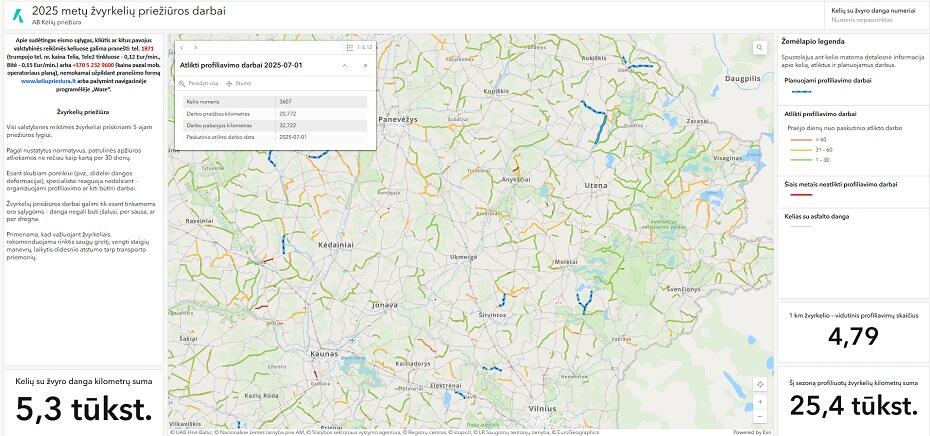Screen dimensions: 930x436
Task: Click the Rokiškis label on the map
Action: click(593, 58)
